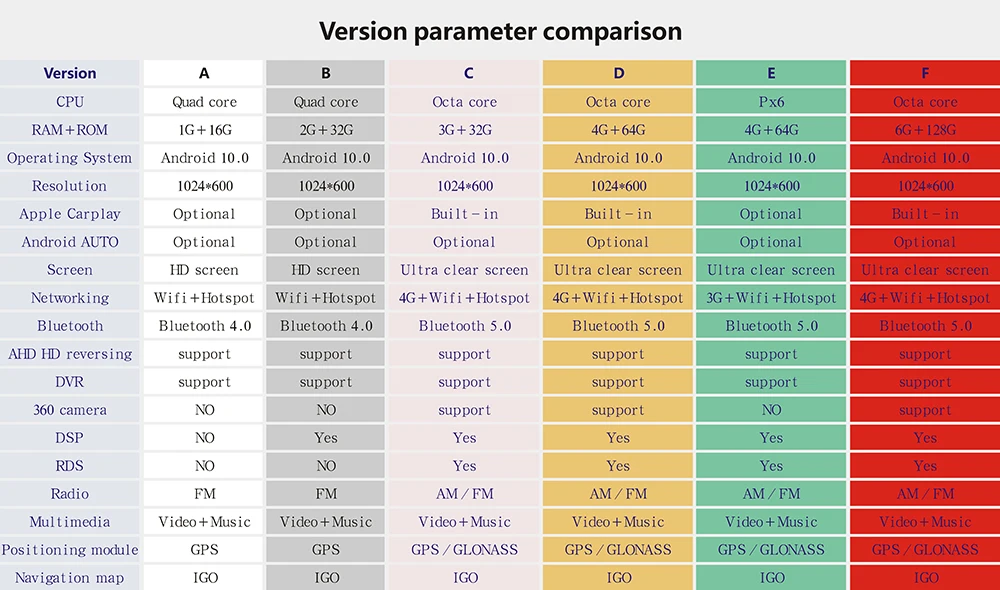The width and height of the screenshot is (1000, 590).
Task: Select the red Version F header
Action: click(925, 73)
